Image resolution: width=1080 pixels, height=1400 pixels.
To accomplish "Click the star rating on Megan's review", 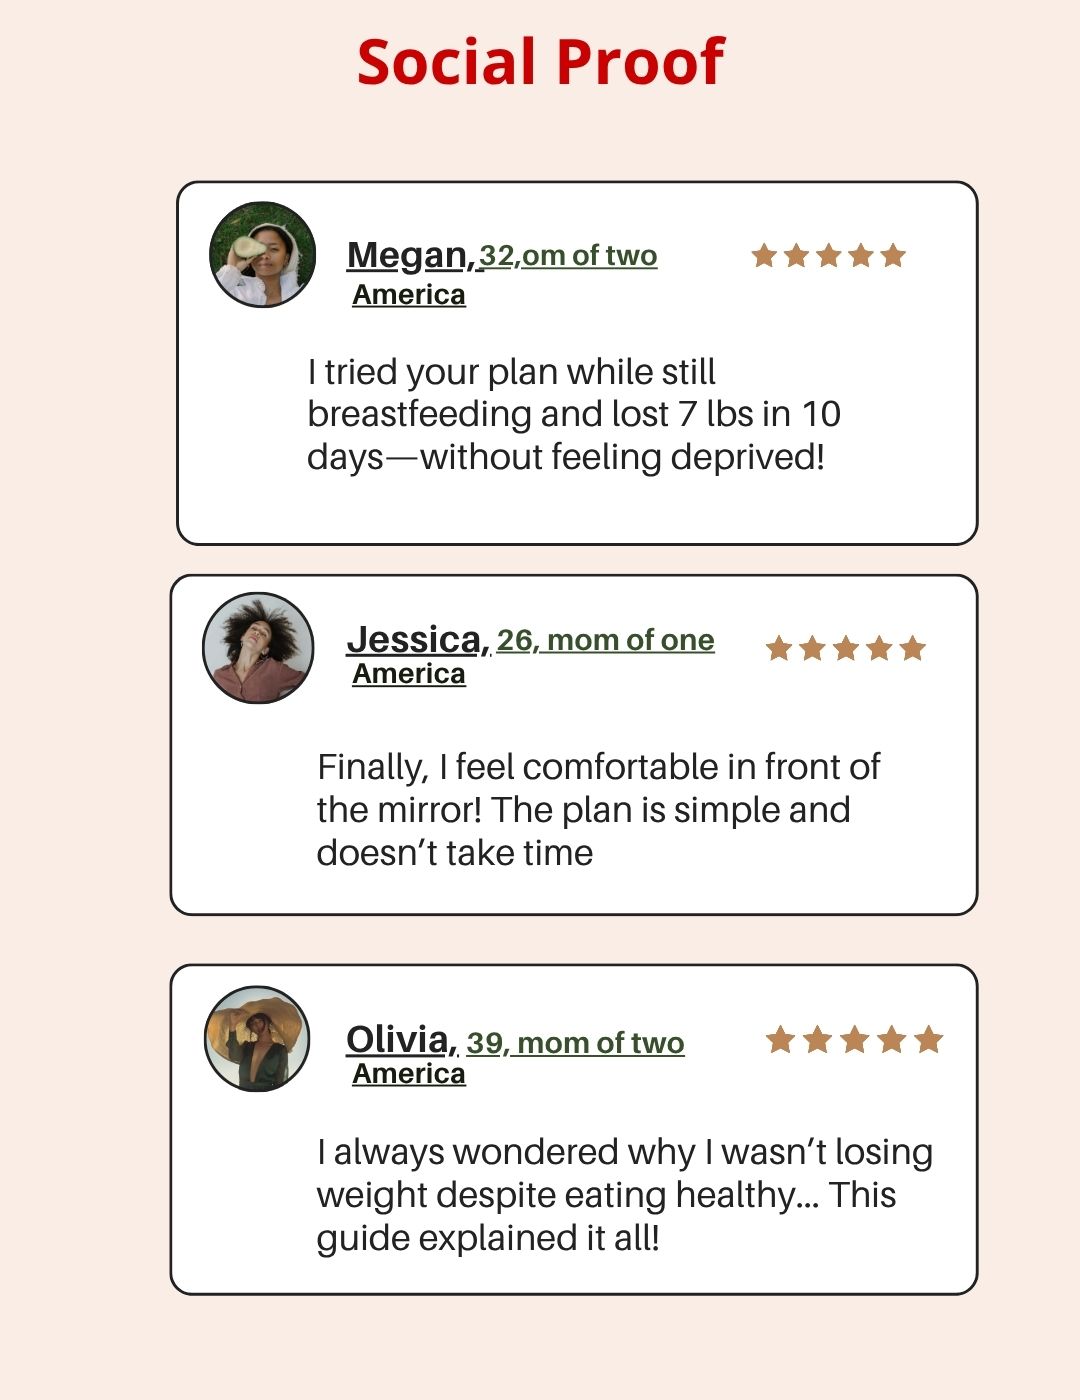I will pos(828,256).
